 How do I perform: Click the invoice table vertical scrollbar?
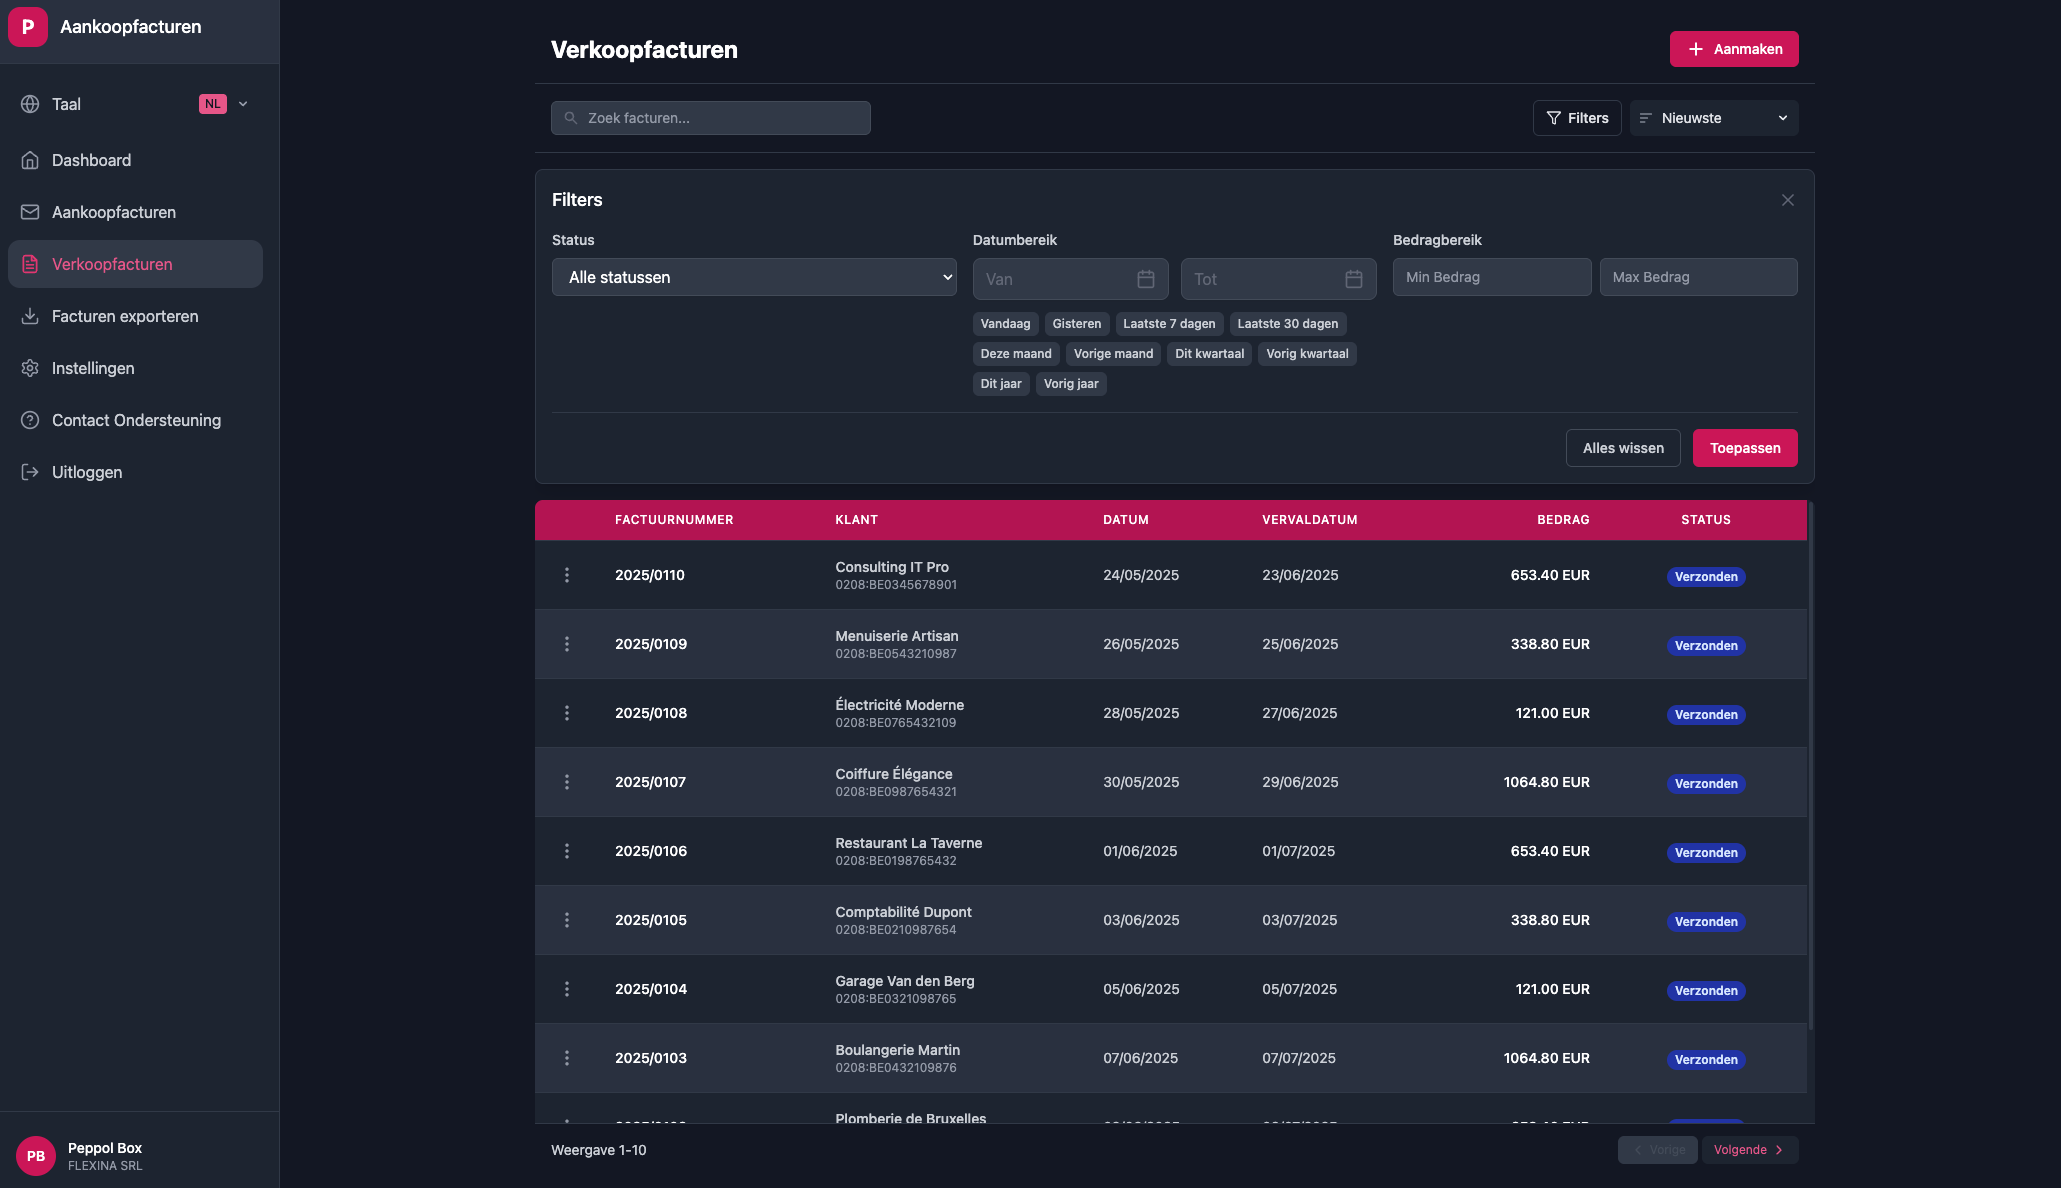click(1811, 765)
